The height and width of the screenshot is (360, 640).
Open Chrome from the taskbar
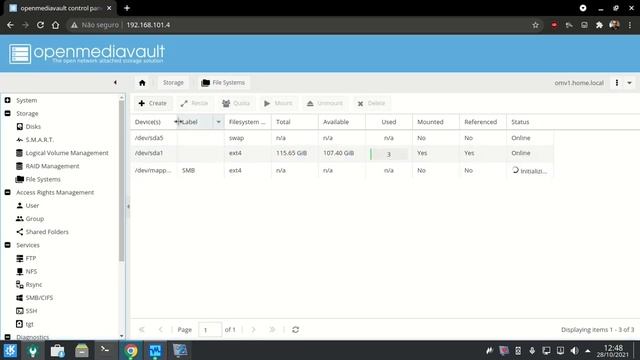tap(131, 351)
